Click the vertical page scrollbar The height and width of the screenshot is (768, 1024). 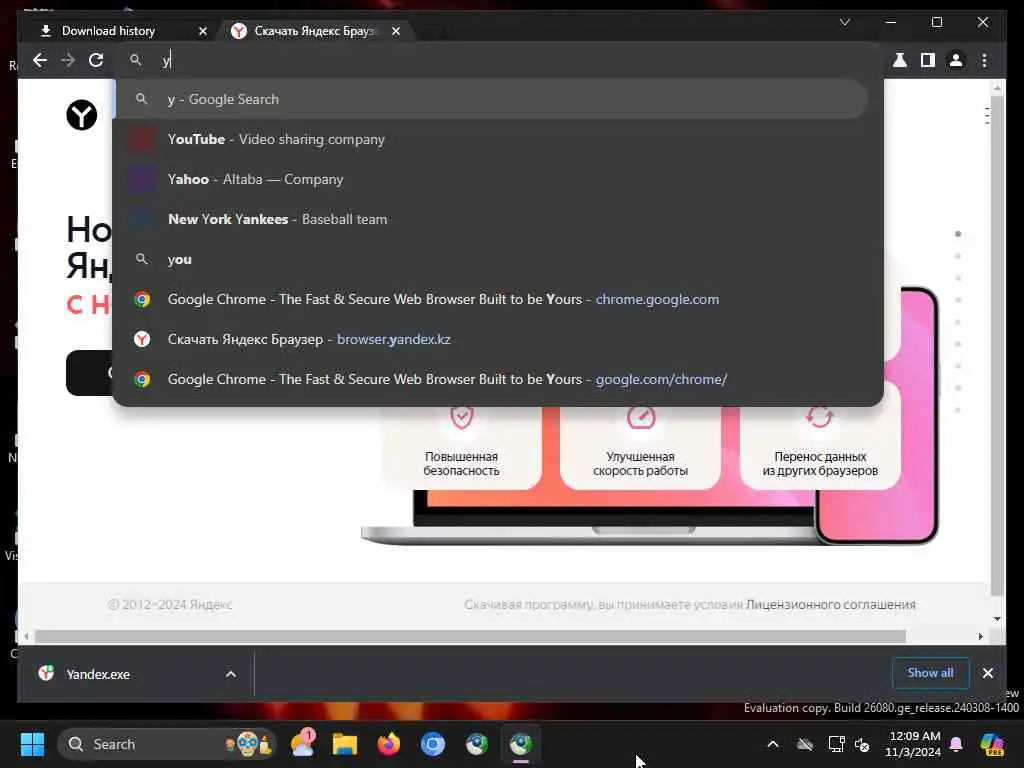pos(997,346)
